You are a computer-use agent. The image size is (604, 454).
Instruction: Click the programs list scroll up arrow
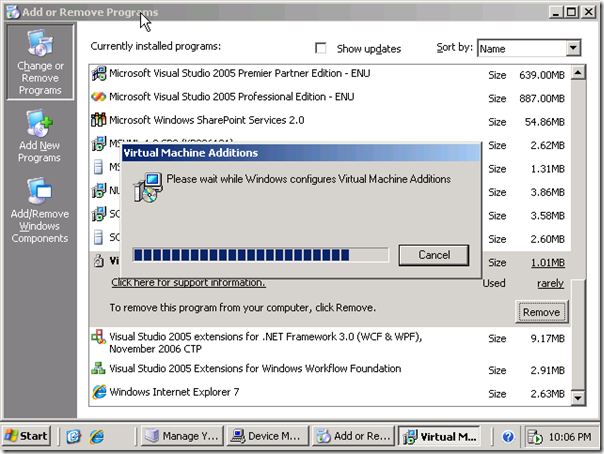[578, 72]
